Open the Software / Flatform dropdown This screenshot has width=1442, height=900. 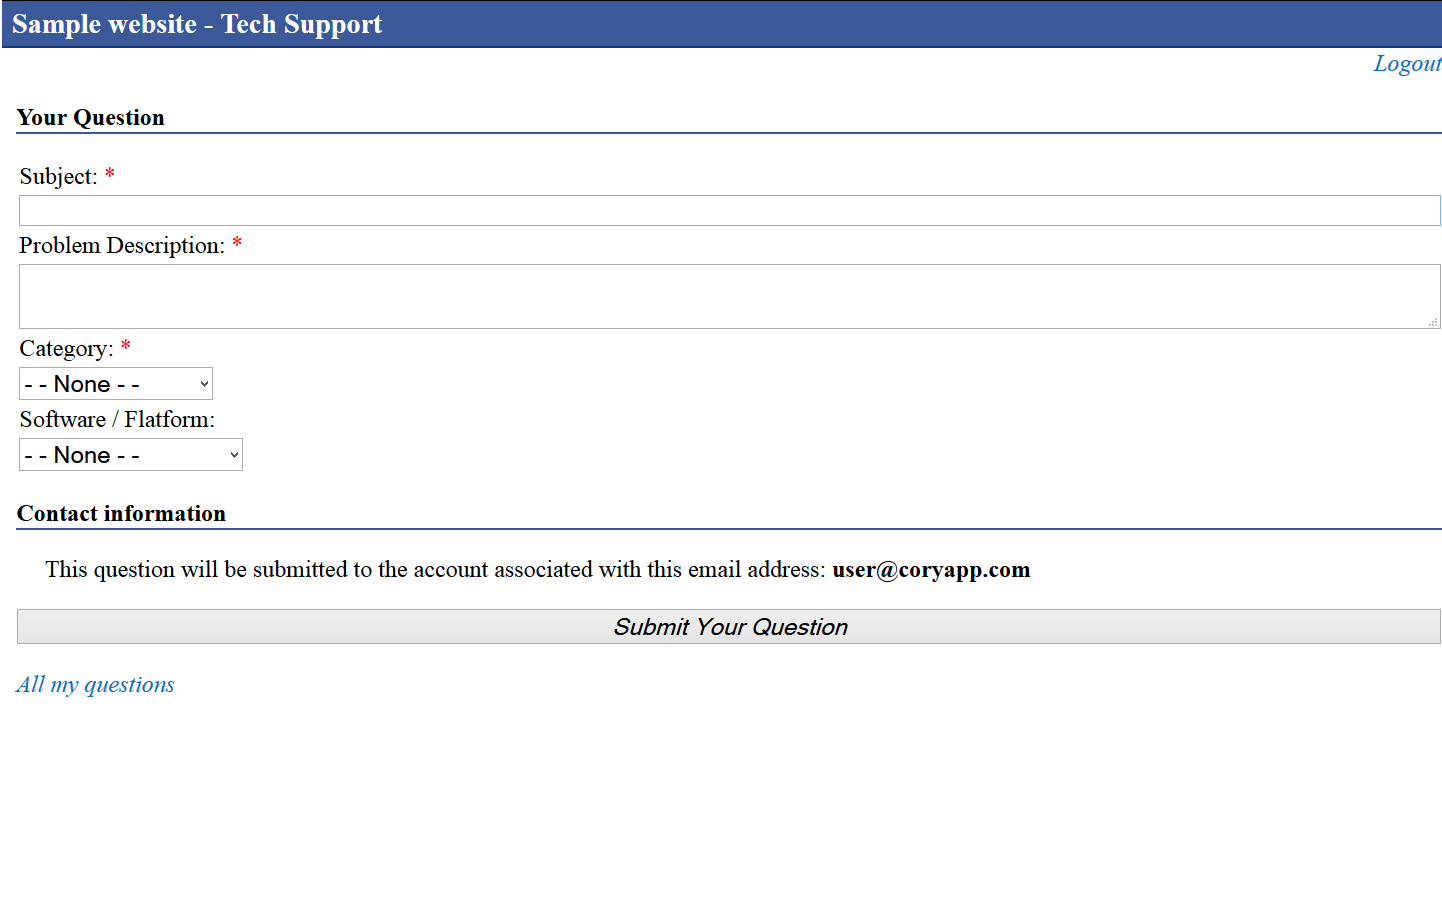(130, 454)
